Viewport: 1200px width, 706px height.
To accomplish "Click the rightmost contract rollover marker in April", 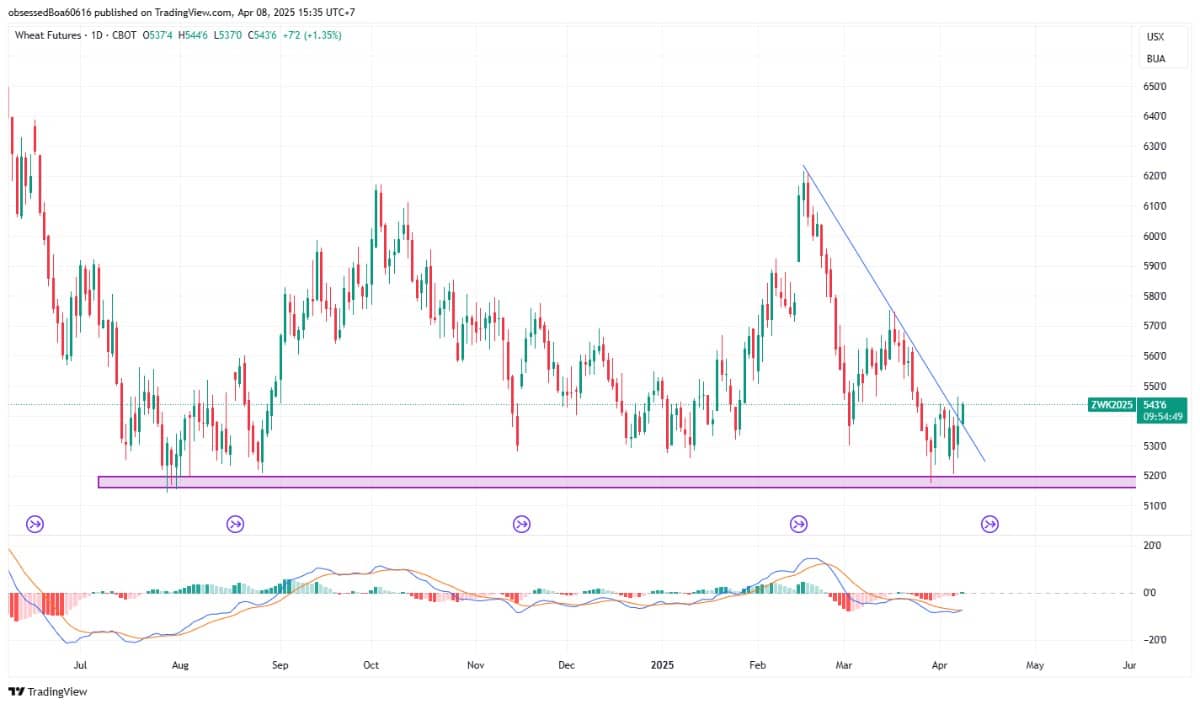I will [989, 523].
